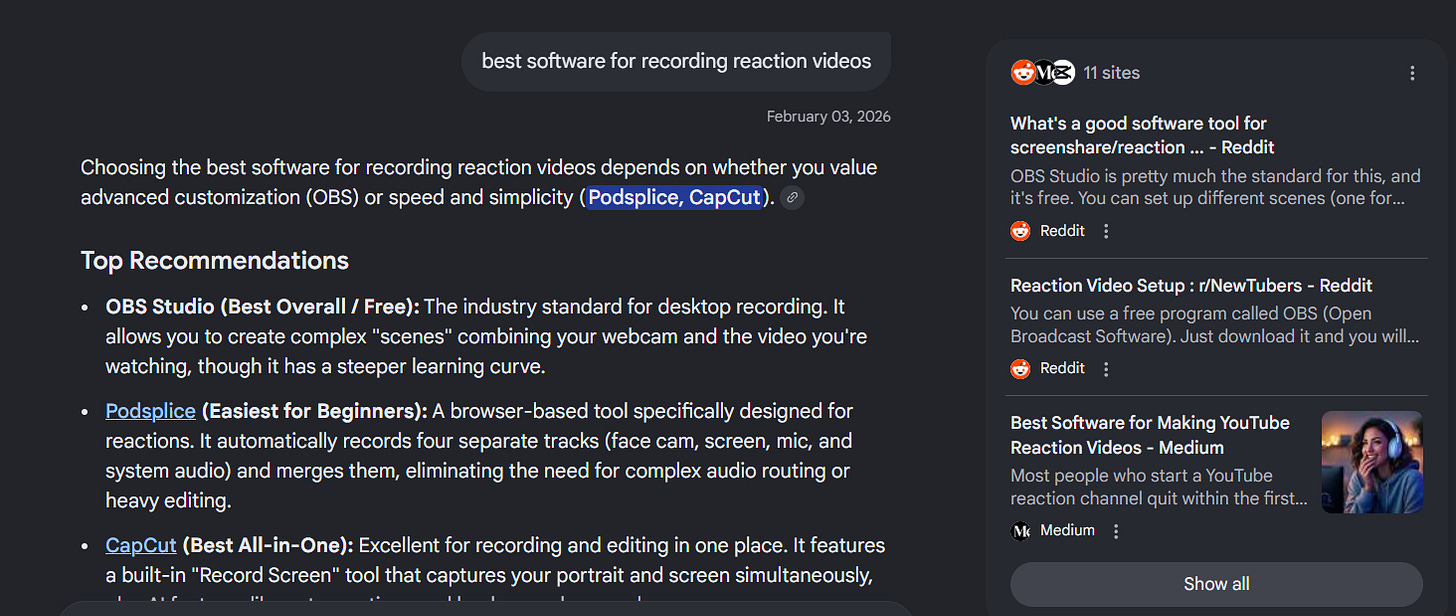Viewport: 1456px width, 616px height.
Task: Open 'Reaction Video Setup : r/NewTubers' result
Action: coord(1191,285)
